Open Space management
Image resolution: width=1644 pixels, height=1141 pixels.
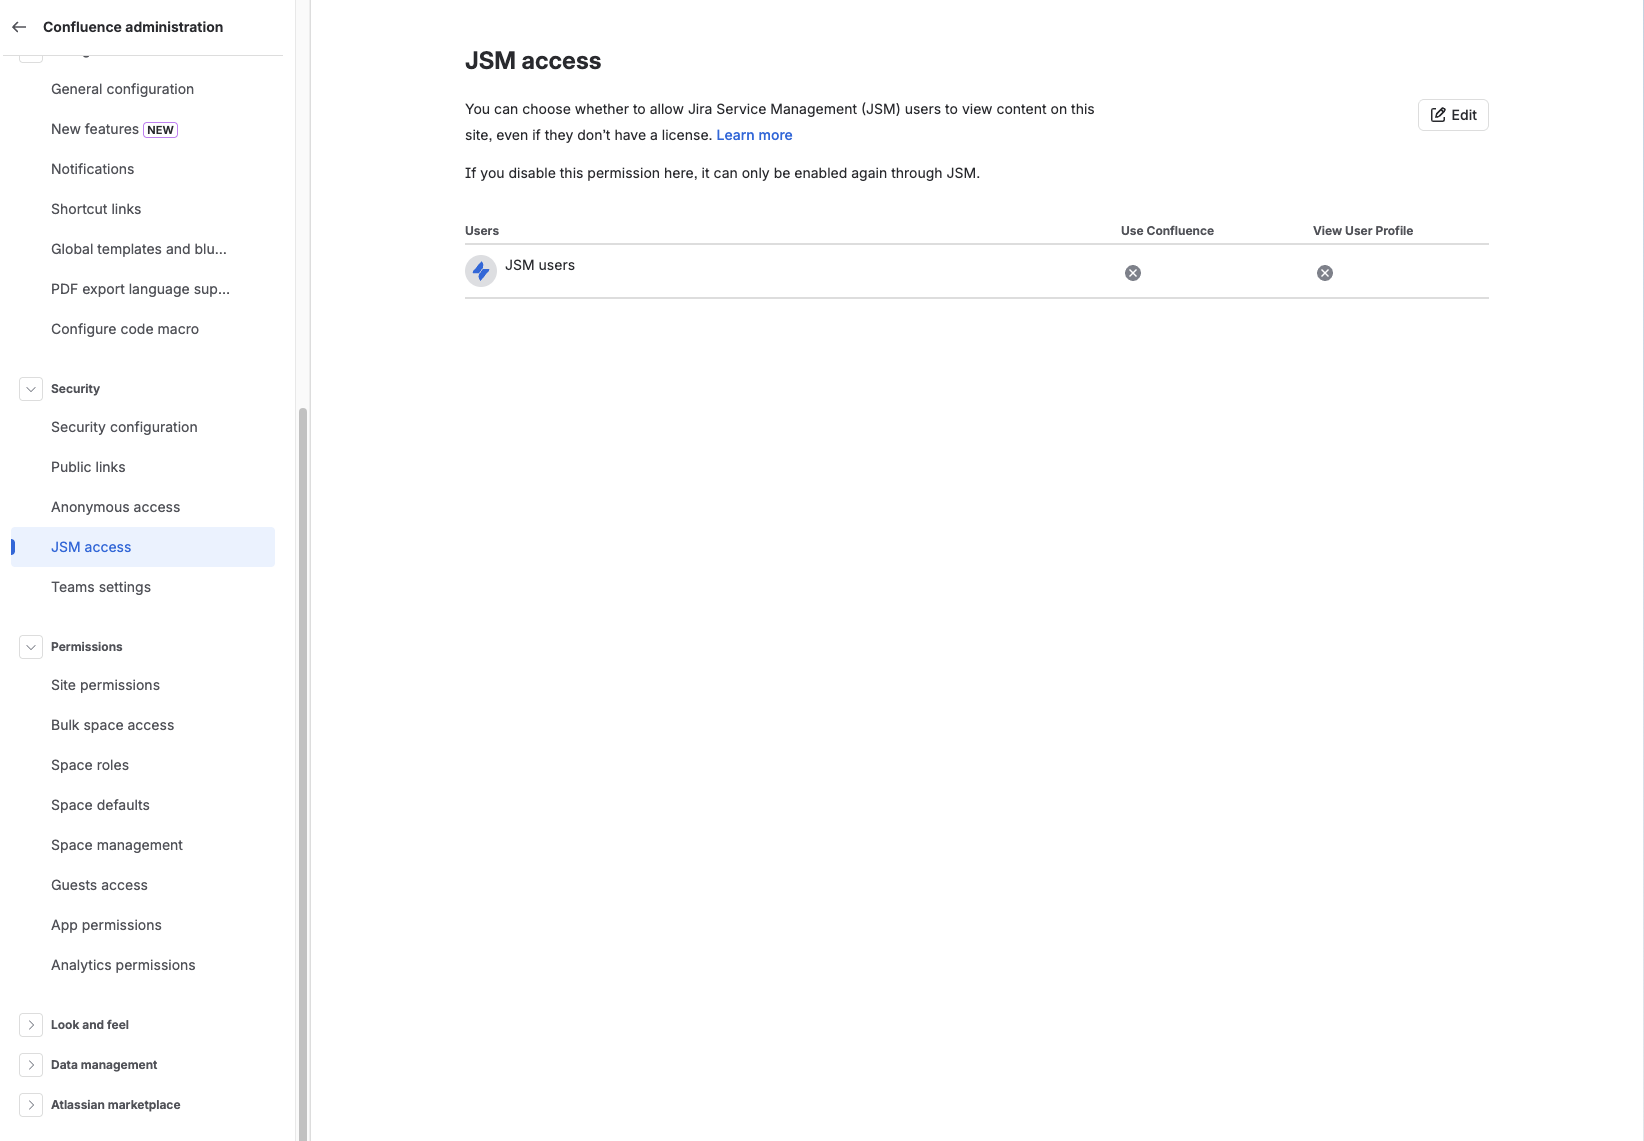(143, 845)
